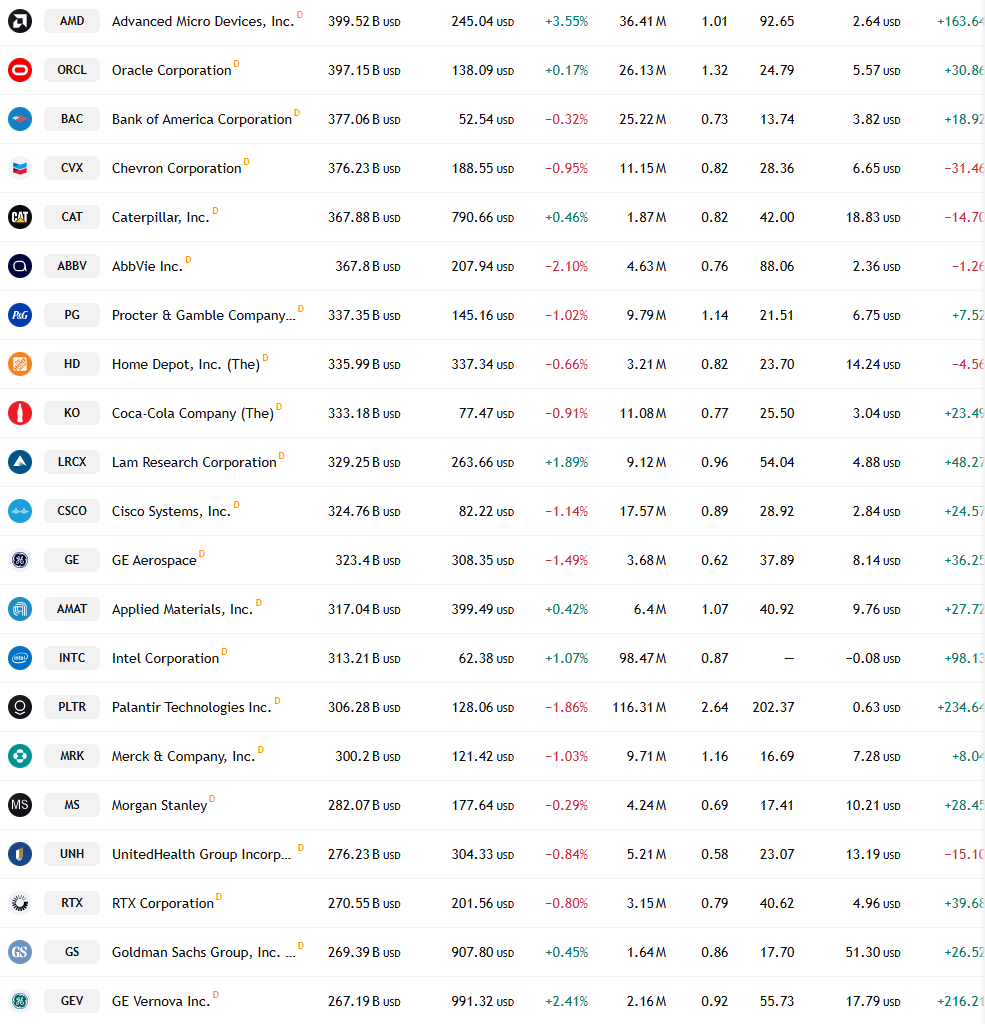Click Palantir P/E value 202.37
Image resolution: width=985 pixels, height=1024 pixels.
tap(773, 707)
